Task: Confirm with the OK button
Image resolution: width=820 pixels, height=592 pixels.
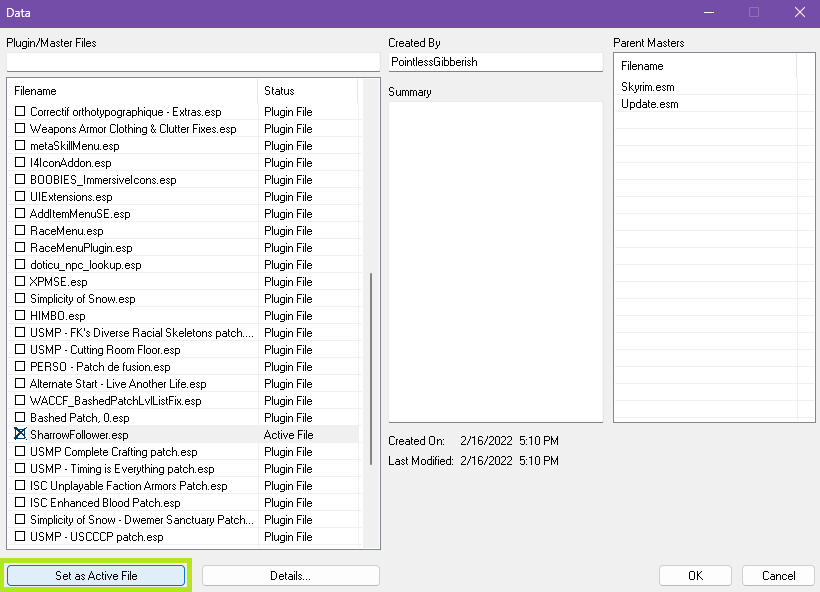Action: click(695, 576)
